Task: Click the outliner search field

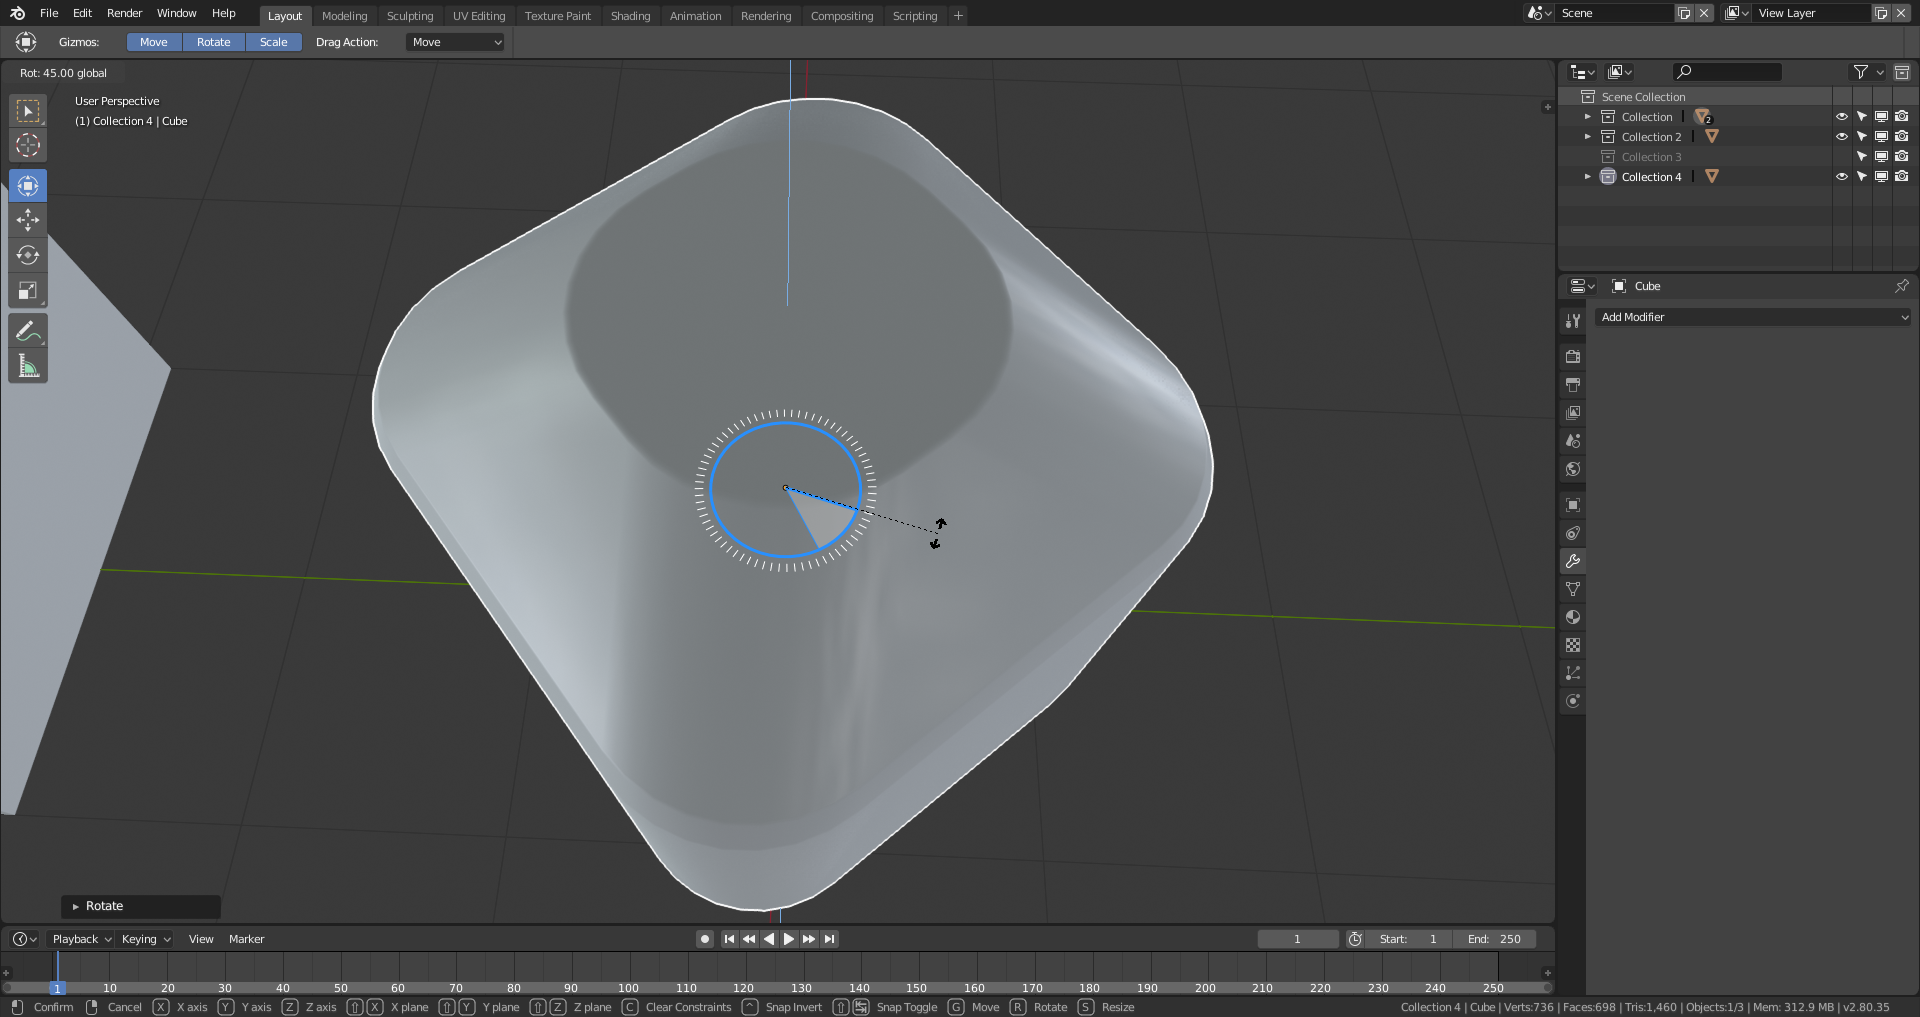Action: (1727, 72)
